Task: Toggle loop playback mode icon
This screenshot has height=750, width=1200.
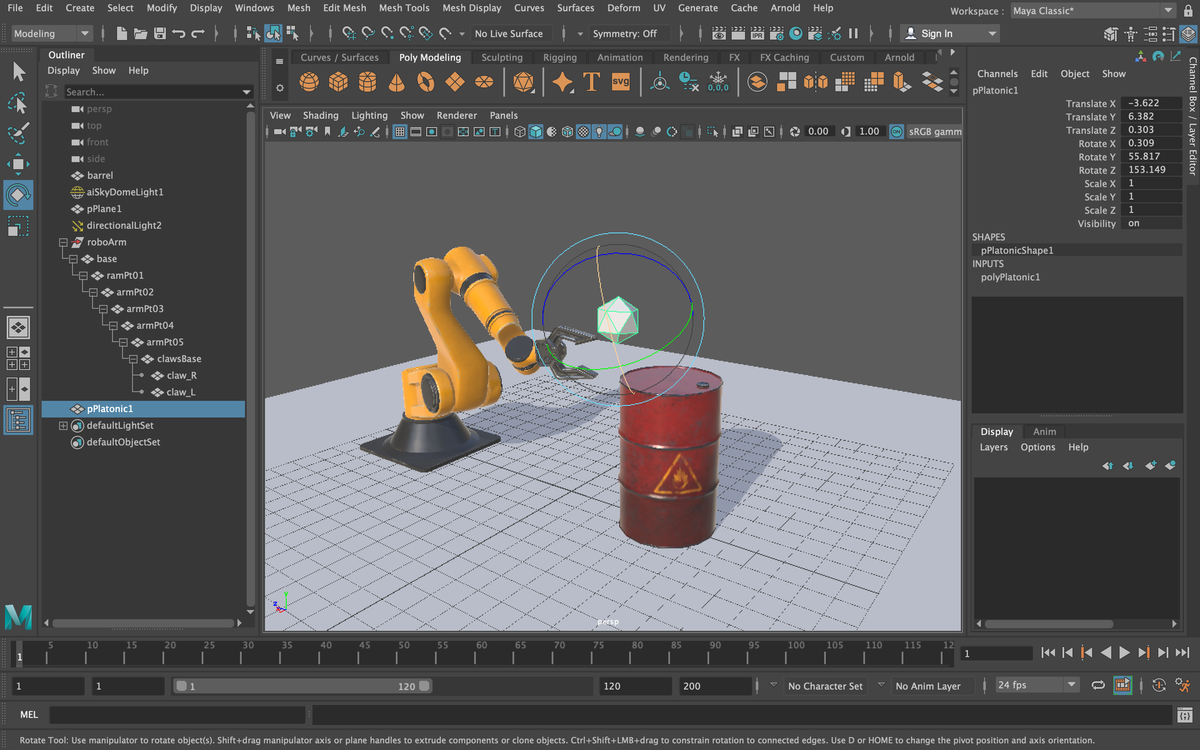Action: coord(1098,685)
